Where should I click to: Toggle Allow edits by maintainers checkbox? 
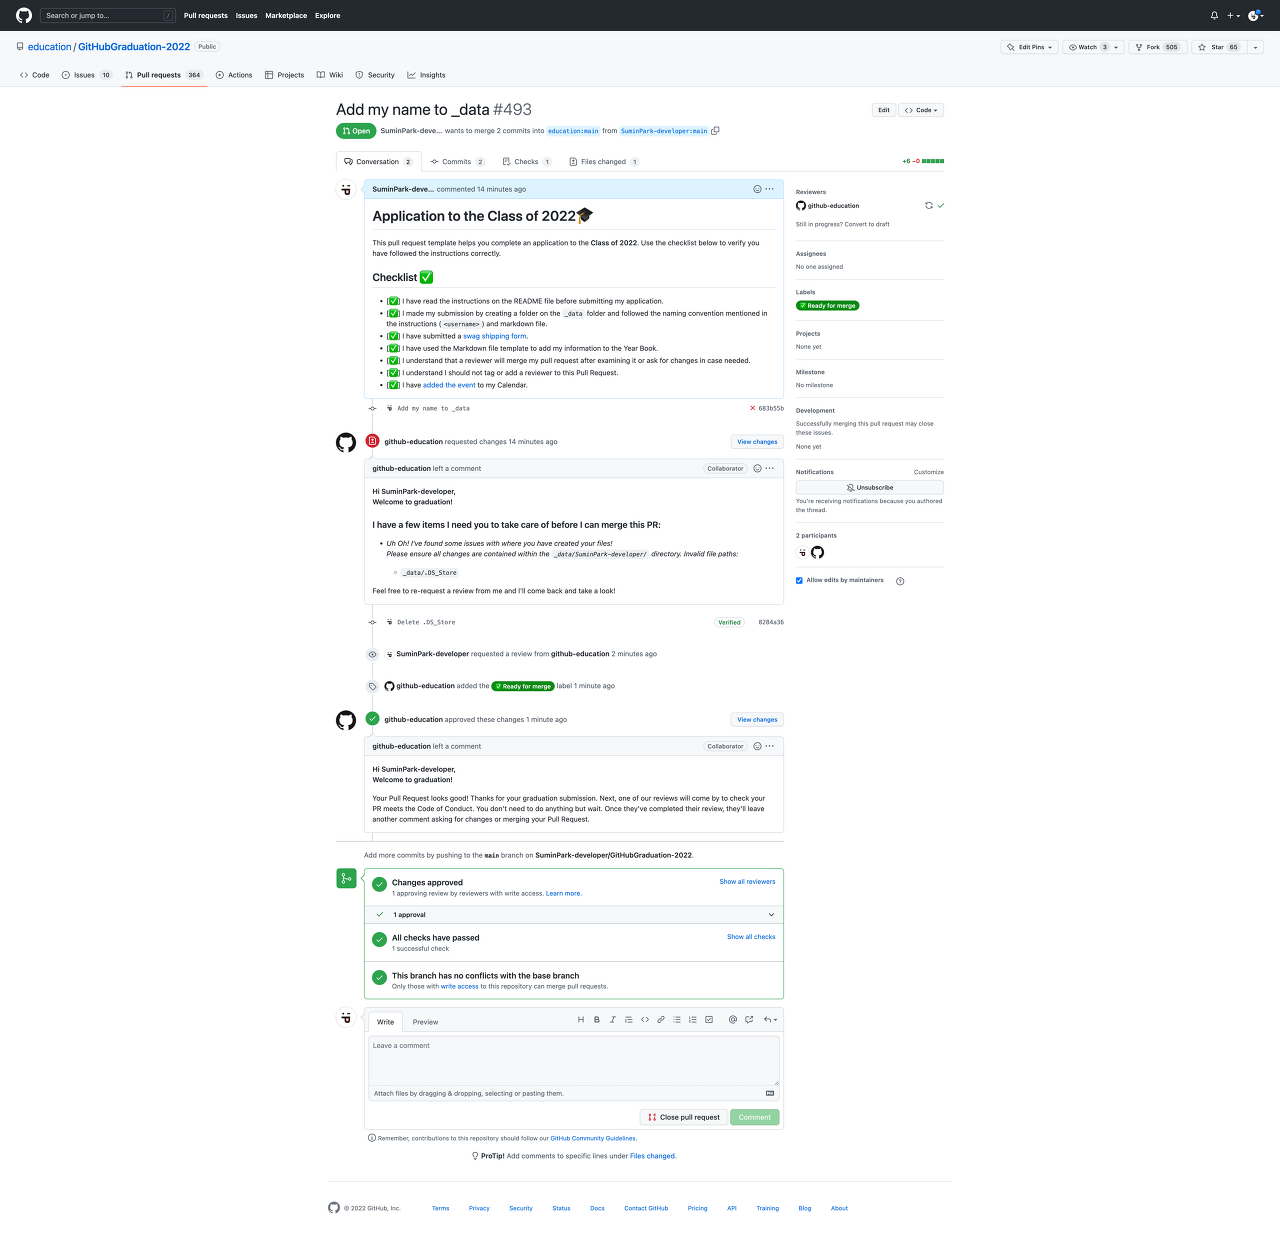coord(799,580)
